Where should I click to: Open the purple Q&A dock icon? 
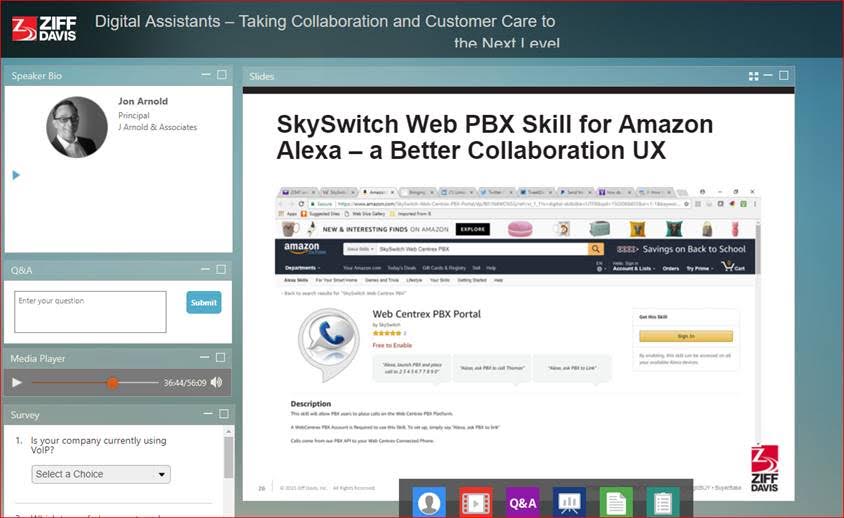tap(523, 503)
